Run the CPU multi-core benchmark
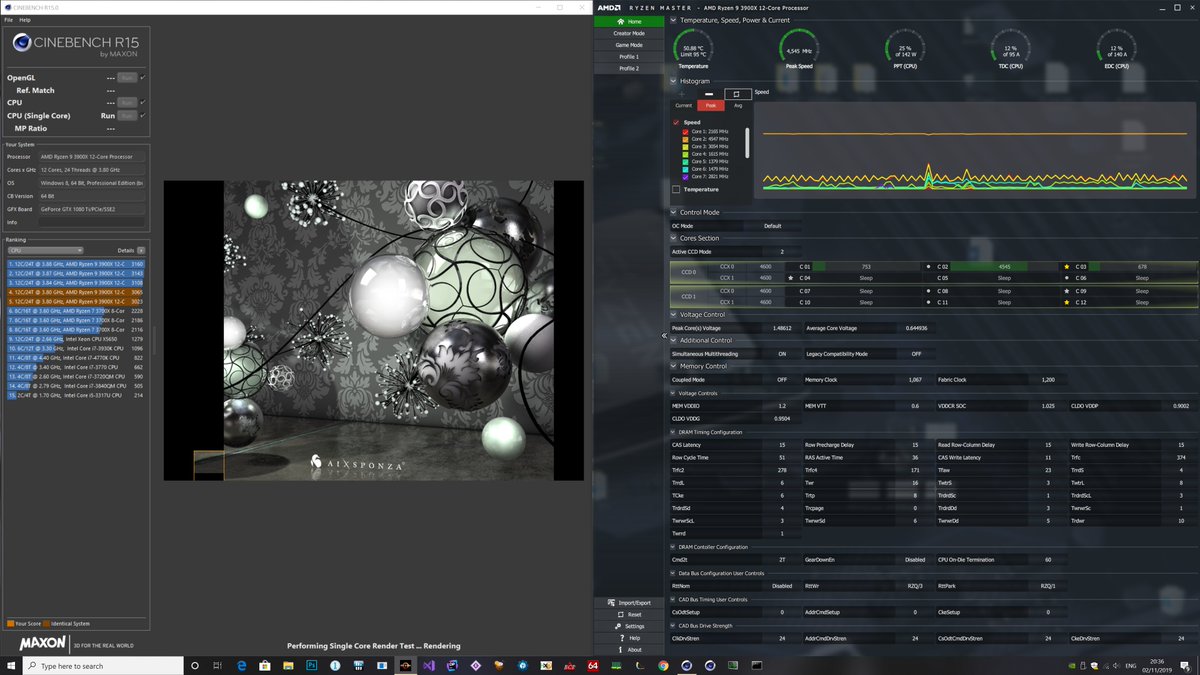 point(127,102)
